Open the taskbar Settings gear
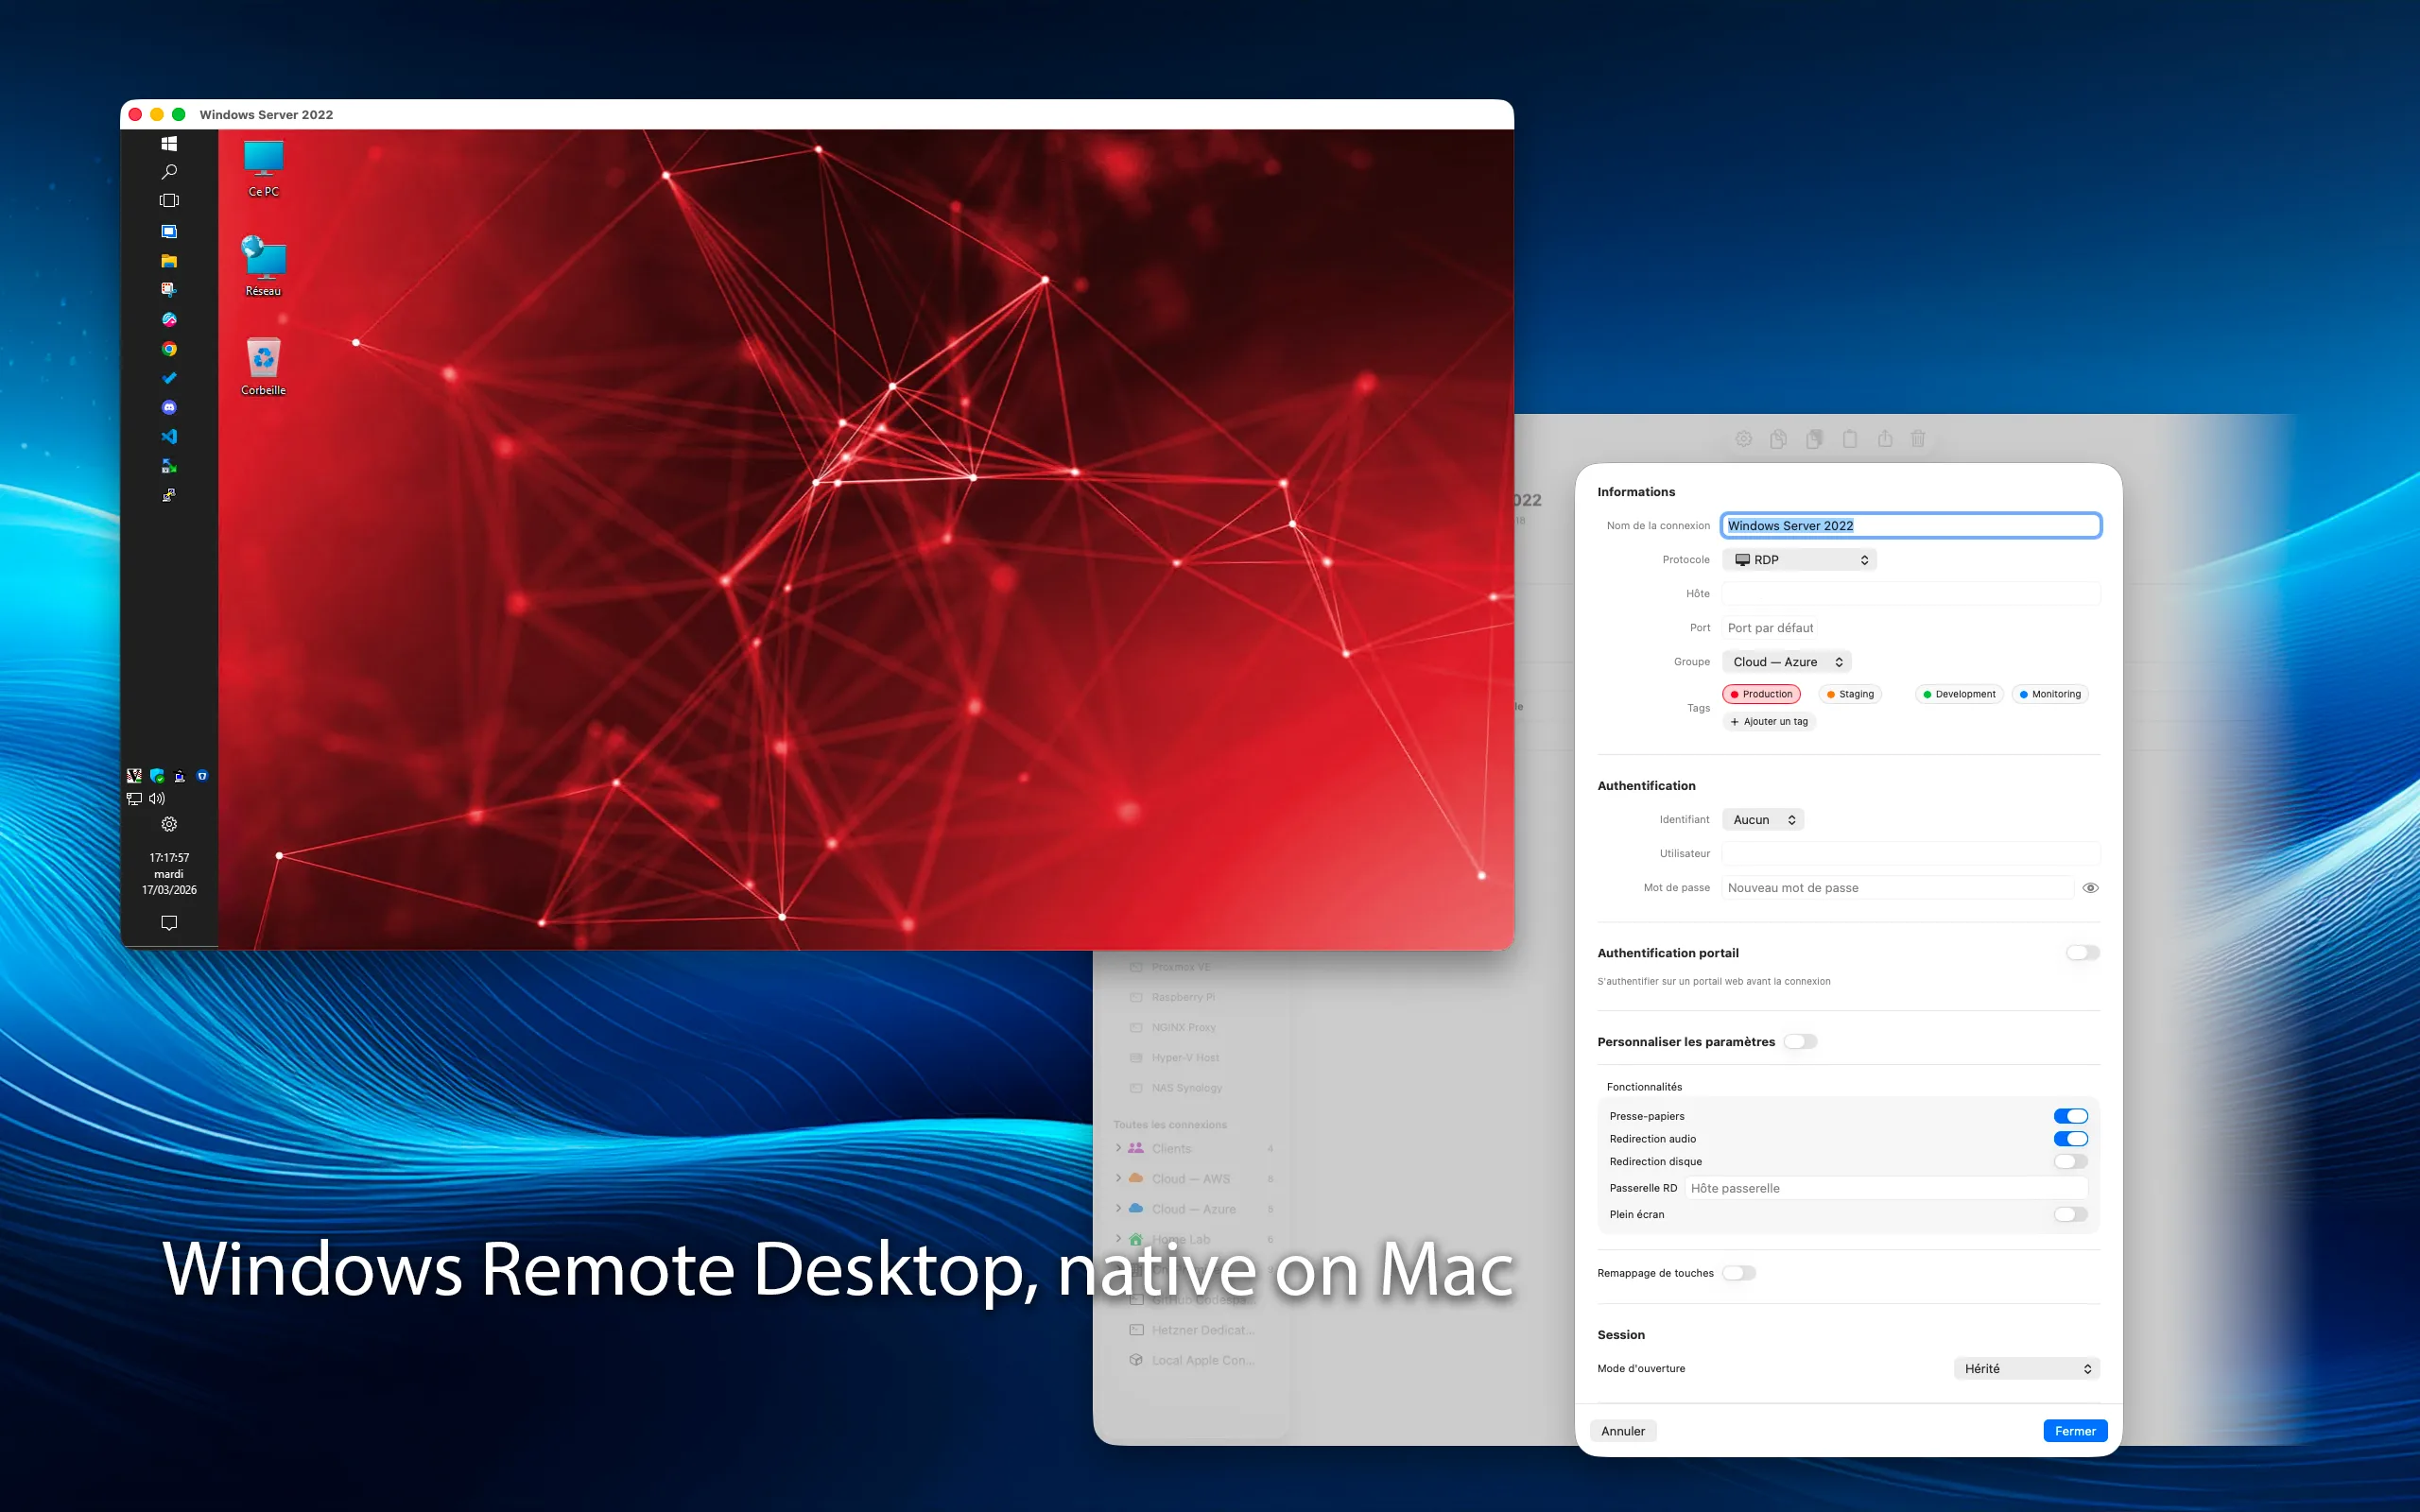Screen dimensions: 2420x1512 click(x=169, y=824)
